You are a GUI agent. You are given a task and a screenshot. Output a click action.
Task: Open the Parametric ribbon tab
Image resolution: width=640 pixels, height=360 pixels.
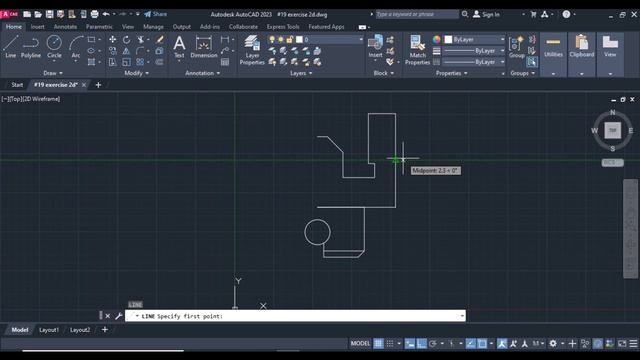99,27
